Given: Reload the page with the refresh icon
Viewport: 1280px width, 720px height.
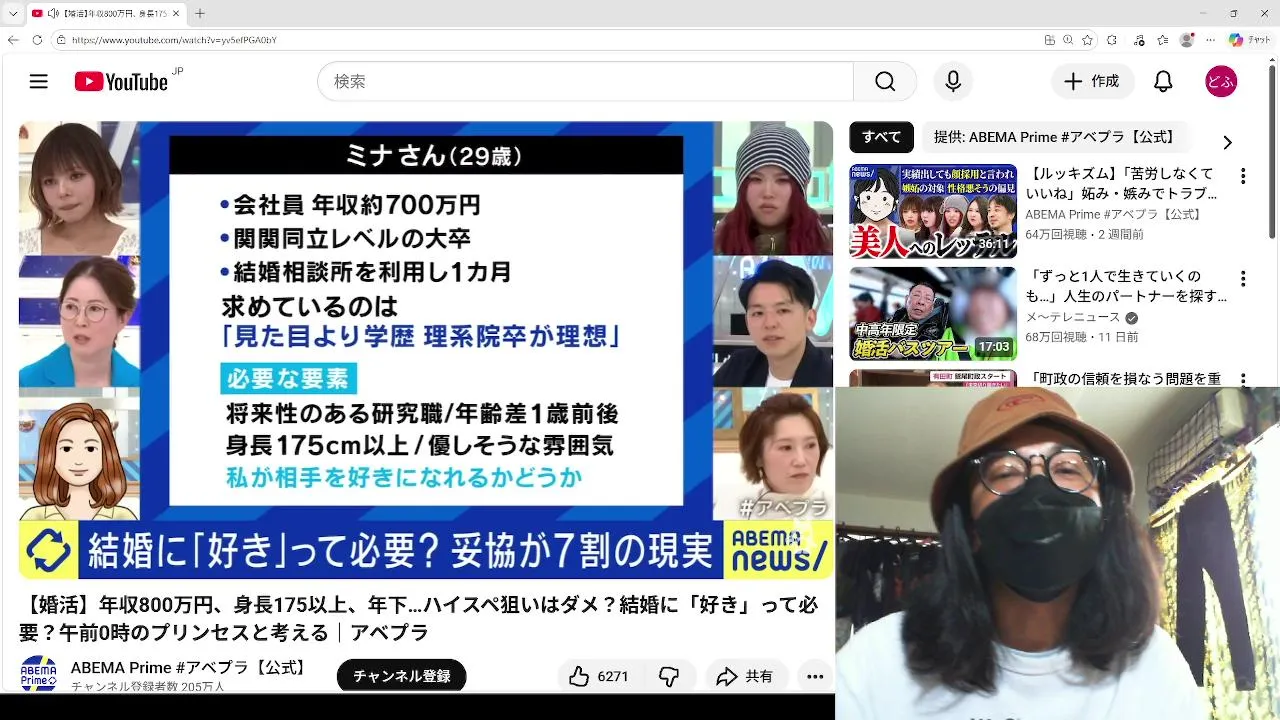Looking at the screenshot, I should pyautogui.click(x=37, y=40).
